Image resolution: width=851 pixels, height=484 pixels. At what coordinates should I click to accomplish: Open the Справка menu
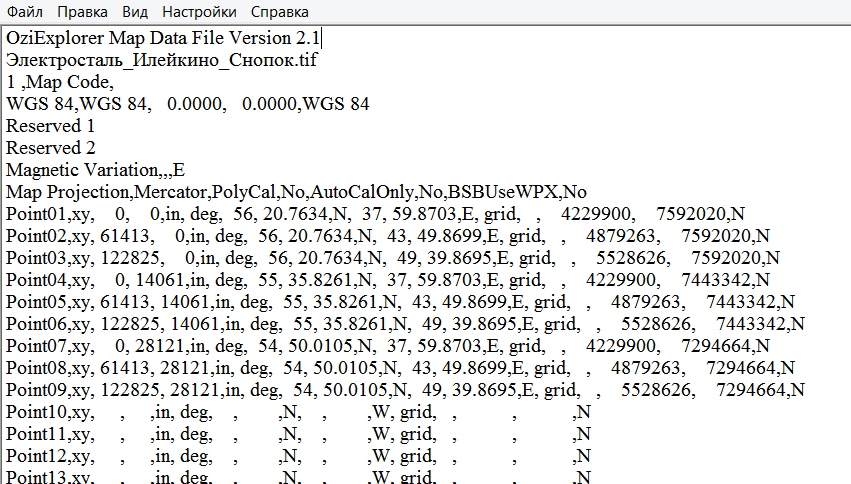tap(279, 12)
